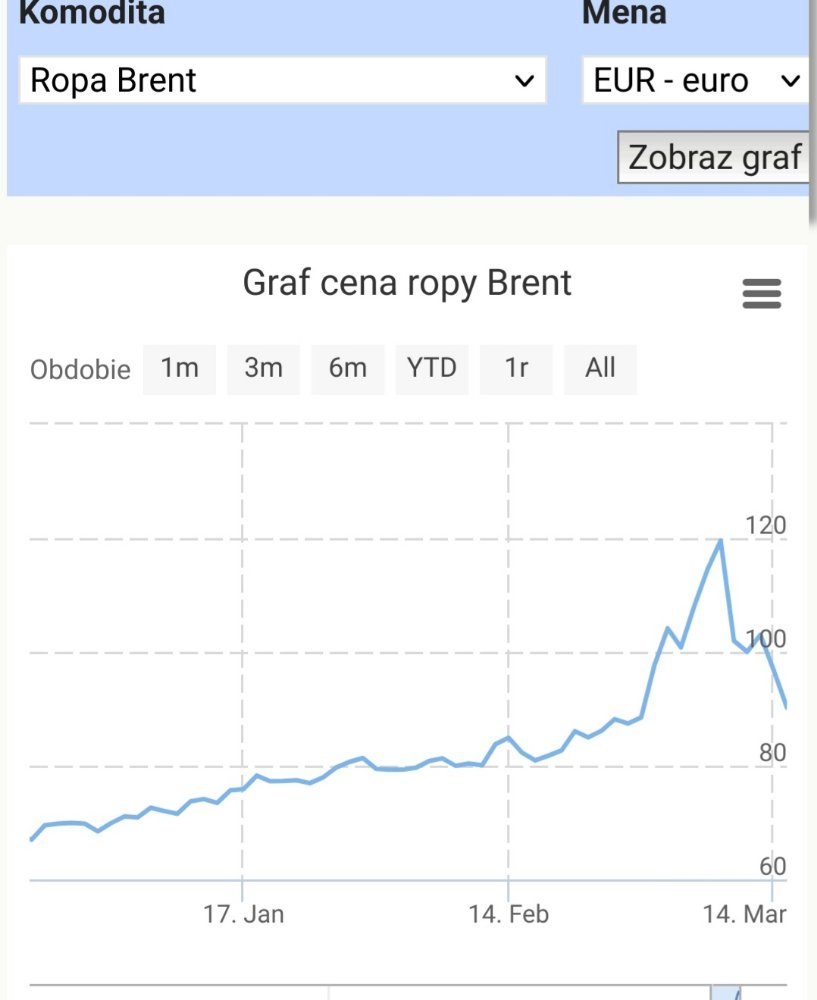Show the All period range
The height and width of the screenshot is (1000, 817).
(600, 368)
